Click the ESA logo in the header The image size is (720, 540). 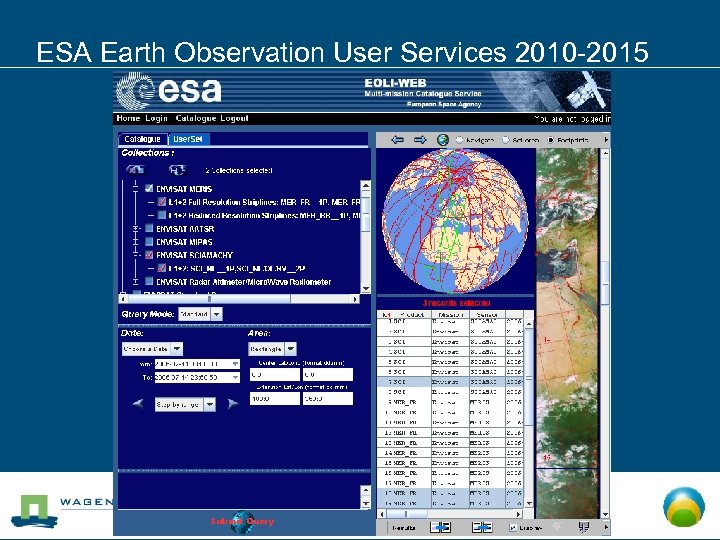click(x=169, y=90)
